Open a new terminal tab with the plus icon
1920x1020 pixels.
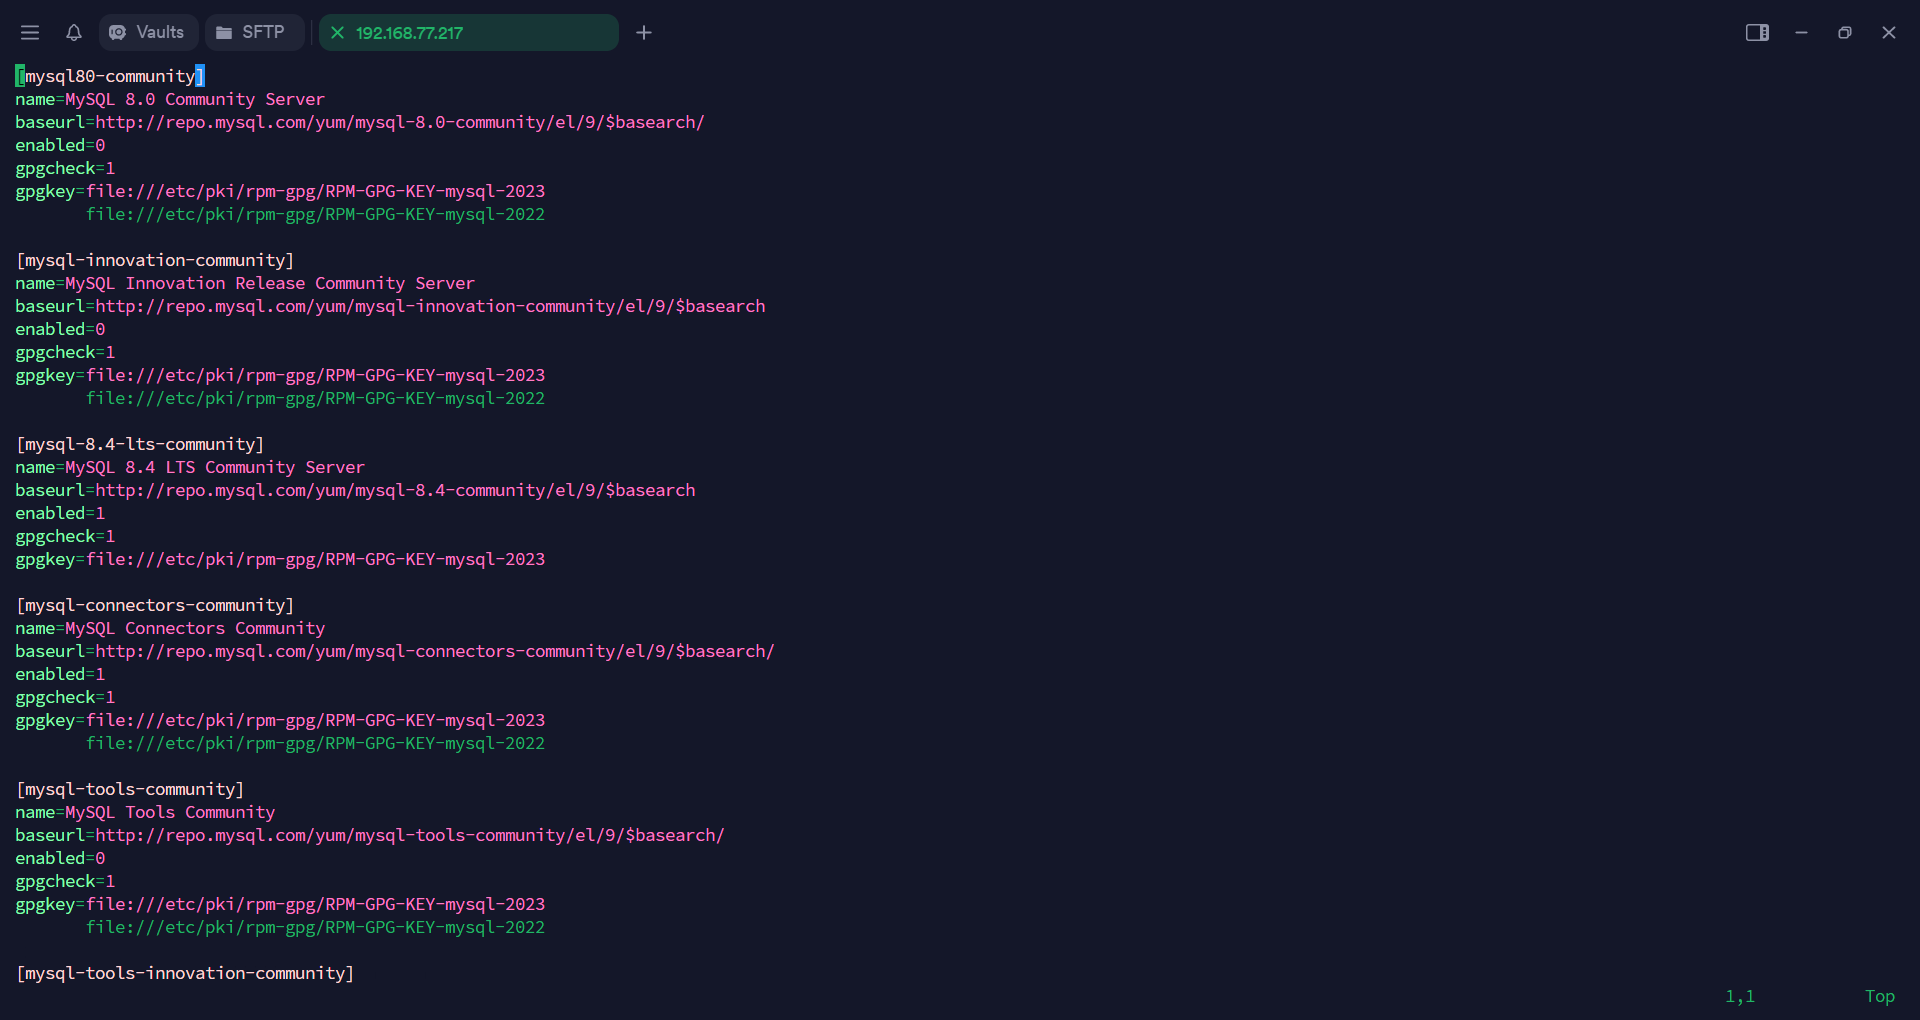pyautogui.click(x=643, y=32)
